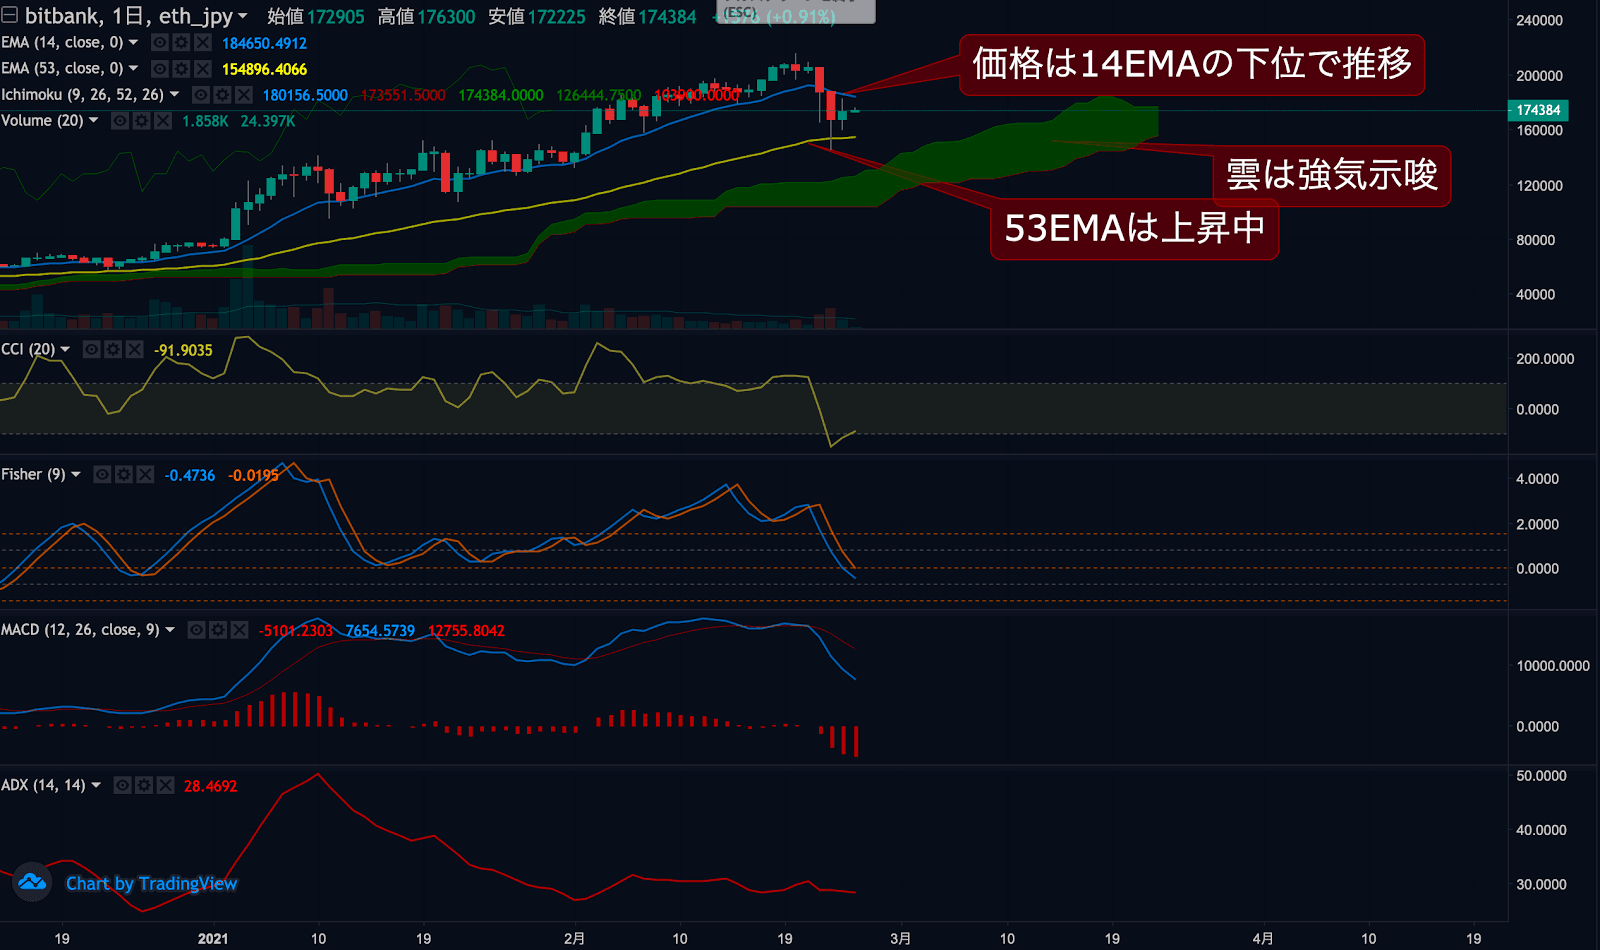
Task: Click the TradingView cloud logo
Action: [x=32, y=882]
